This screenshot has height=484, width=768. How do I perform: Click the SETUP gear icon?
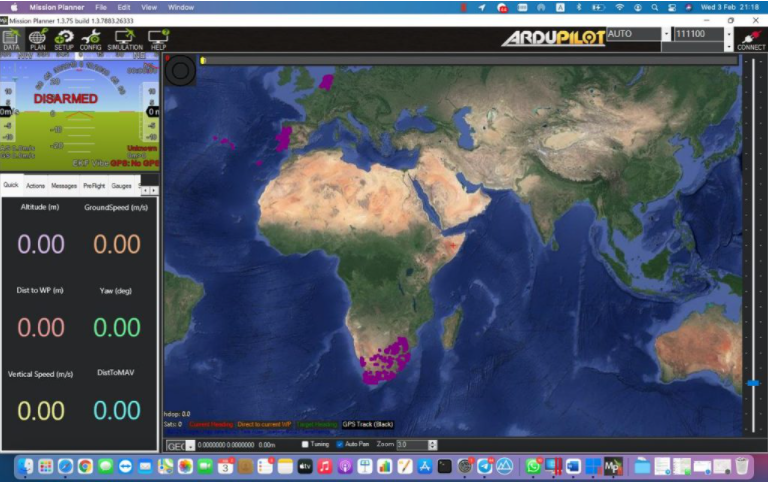point(64,39)
